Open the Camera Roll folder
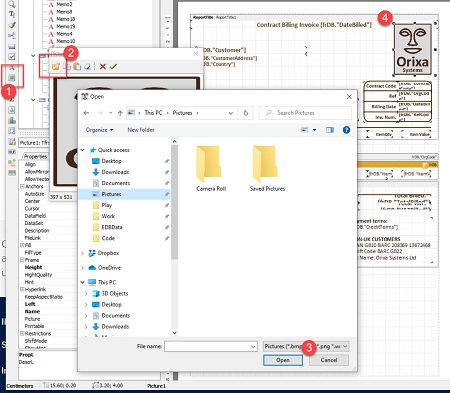The width and height of the screenshot is (450, 393). 211,168
